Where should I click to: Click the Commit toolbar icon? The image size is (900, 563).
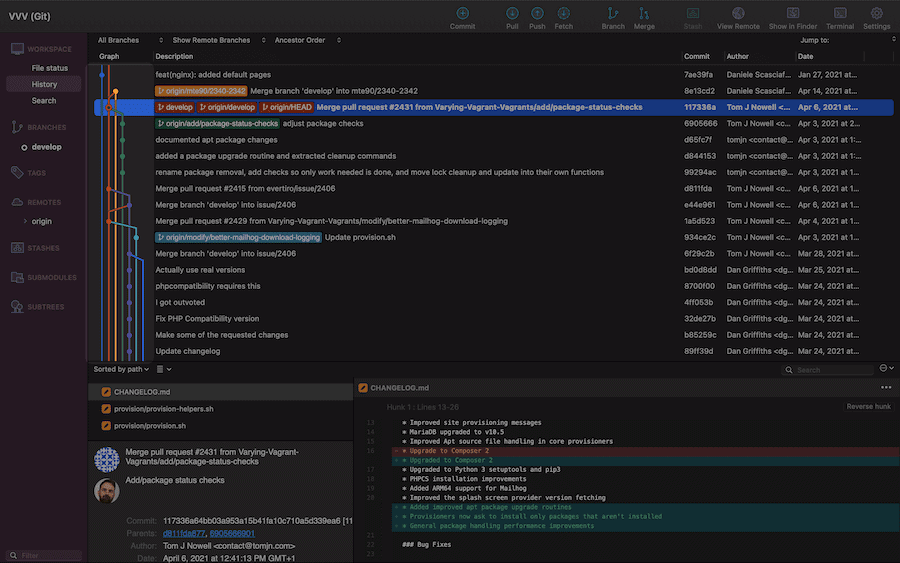tap(462, 14)
